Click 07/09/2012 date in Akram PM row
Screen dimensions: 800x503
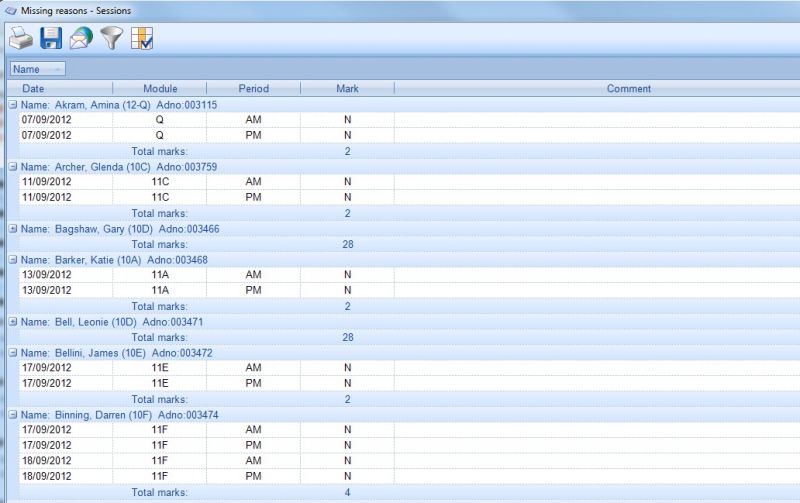46,135
